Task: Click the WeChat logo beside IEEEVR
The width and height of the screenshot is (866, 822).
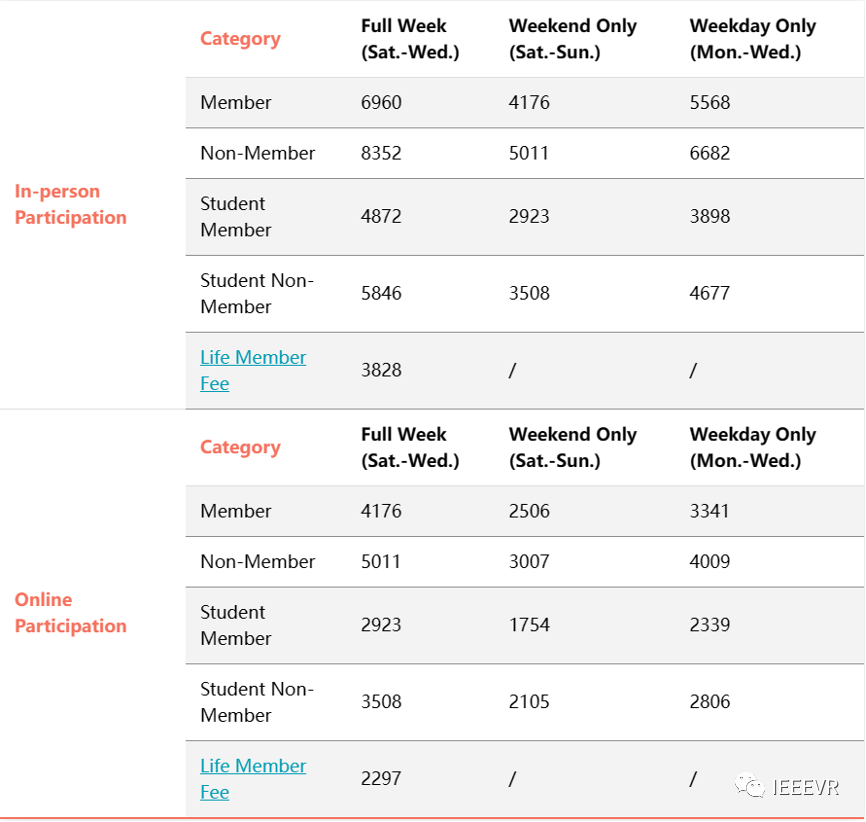Action: [750, 787]
